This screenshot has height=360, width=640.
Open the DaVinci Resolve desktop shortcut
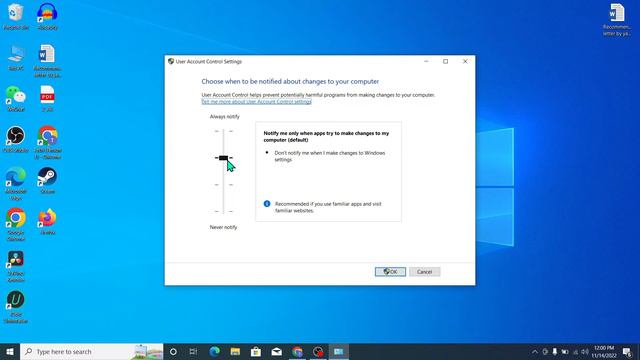coord(16,266)
